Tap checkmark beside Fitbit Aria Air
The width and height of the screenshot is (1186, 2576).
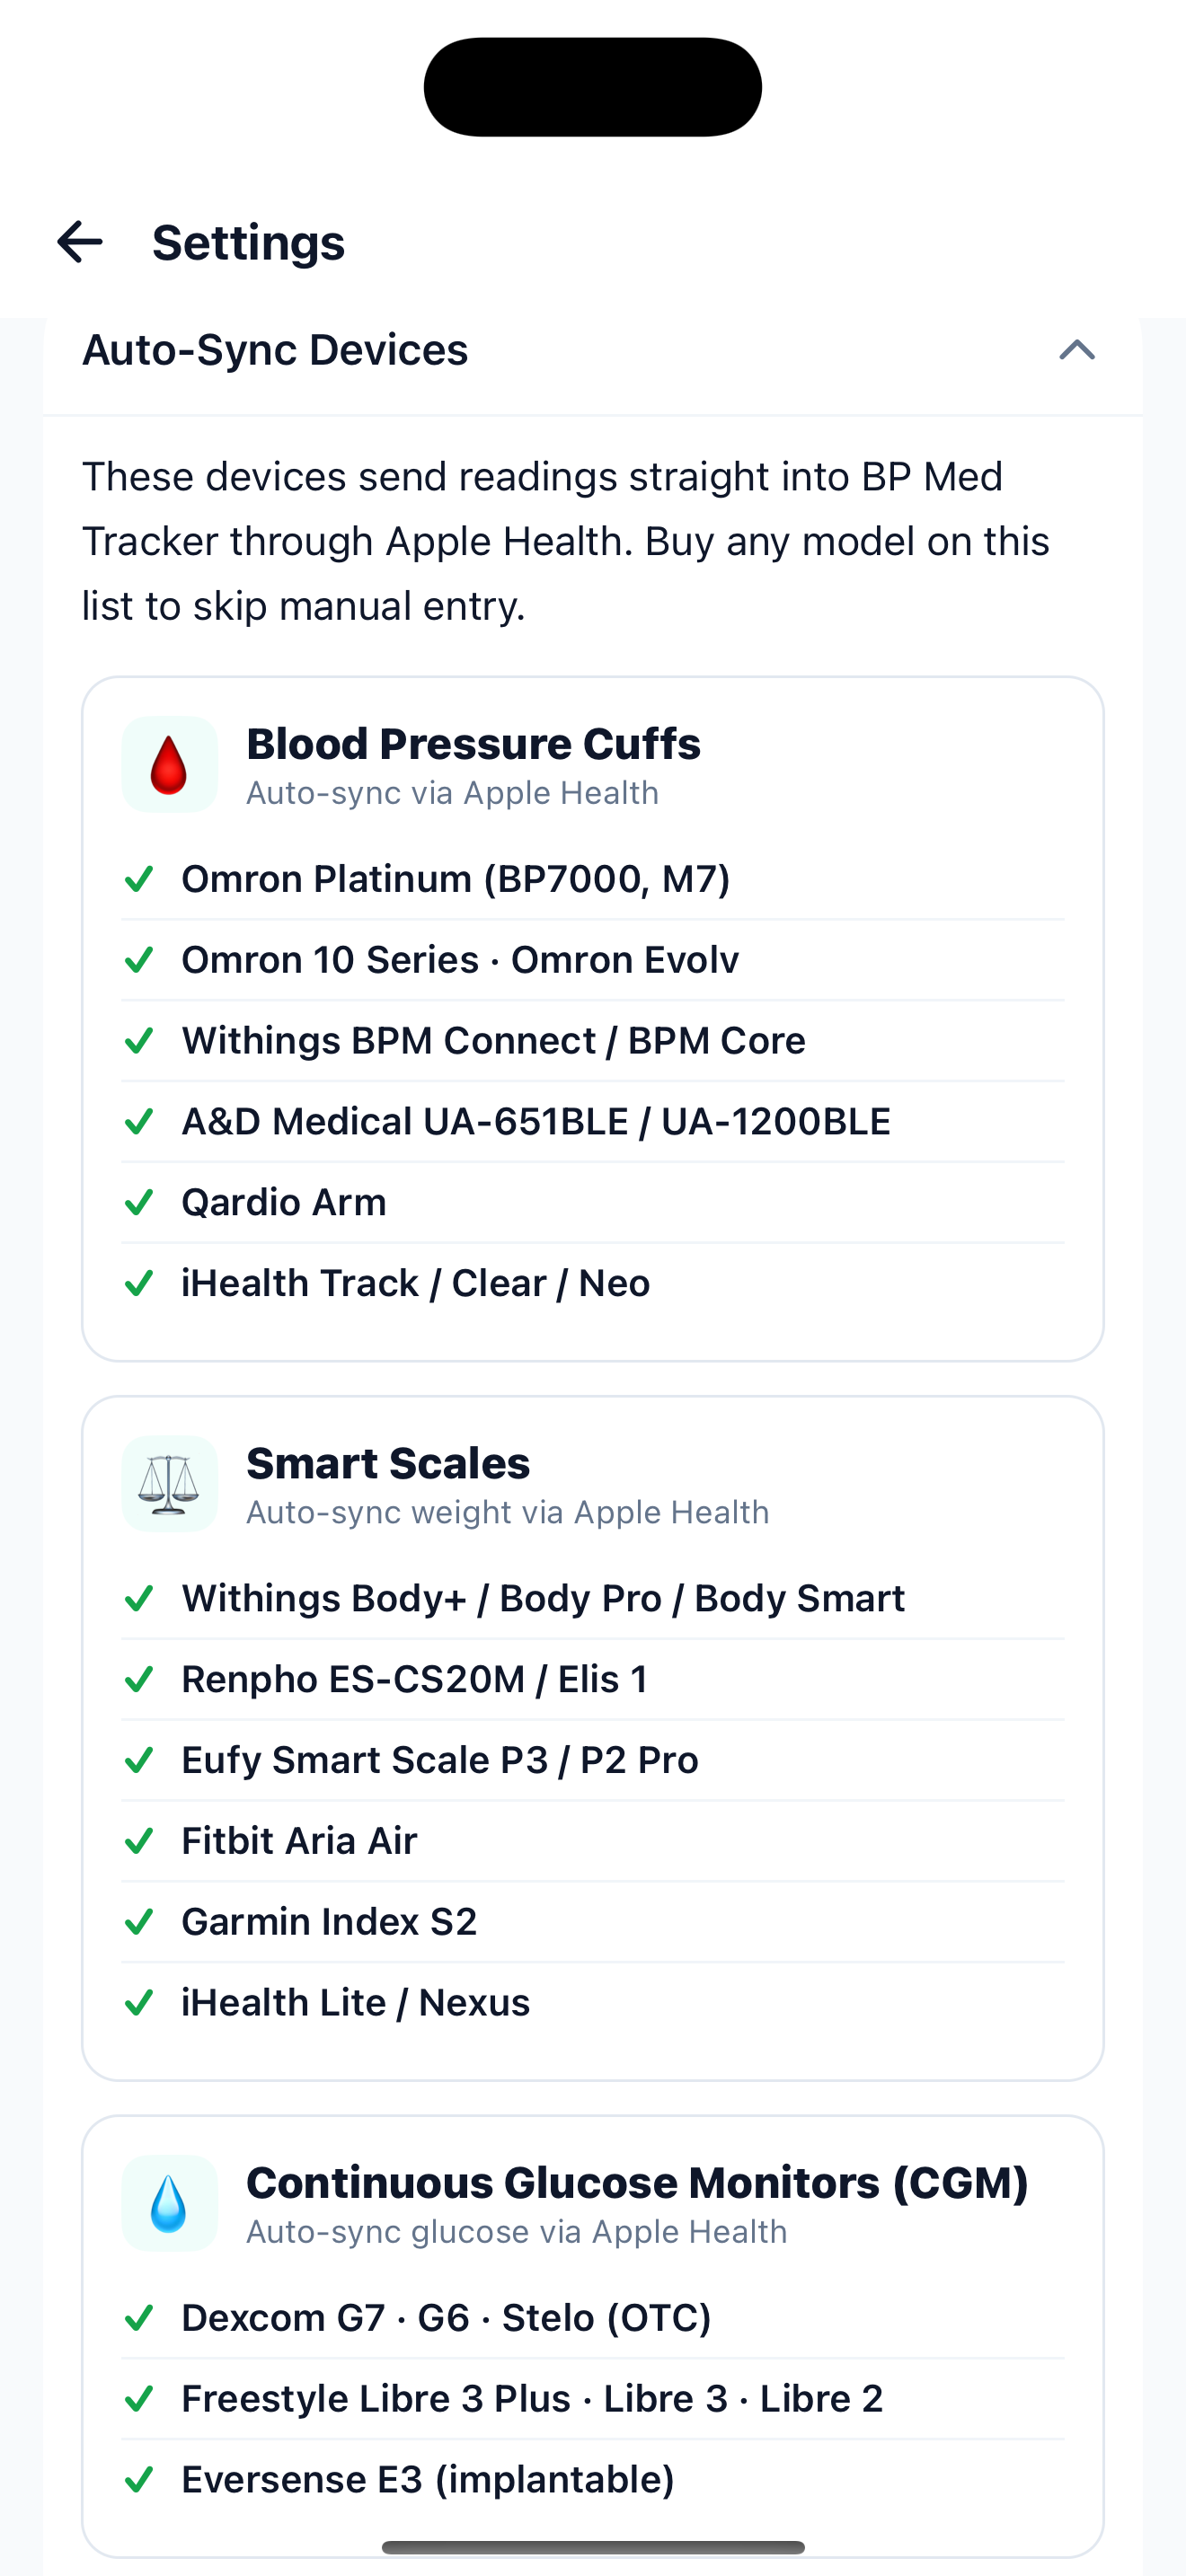pos(139,1841)
